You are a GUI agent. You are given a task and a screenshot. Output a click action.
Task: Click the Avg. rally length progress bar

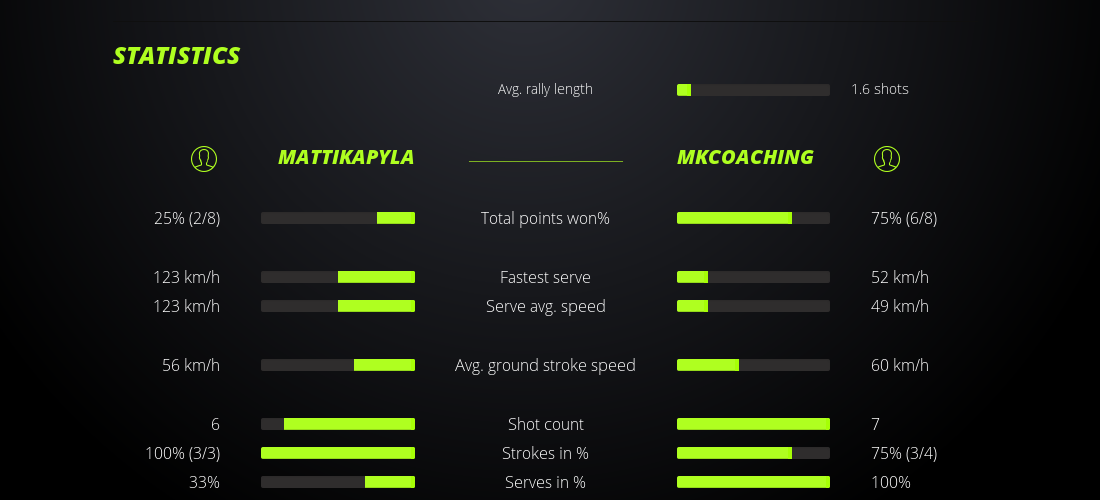click(x=753, y=90)
